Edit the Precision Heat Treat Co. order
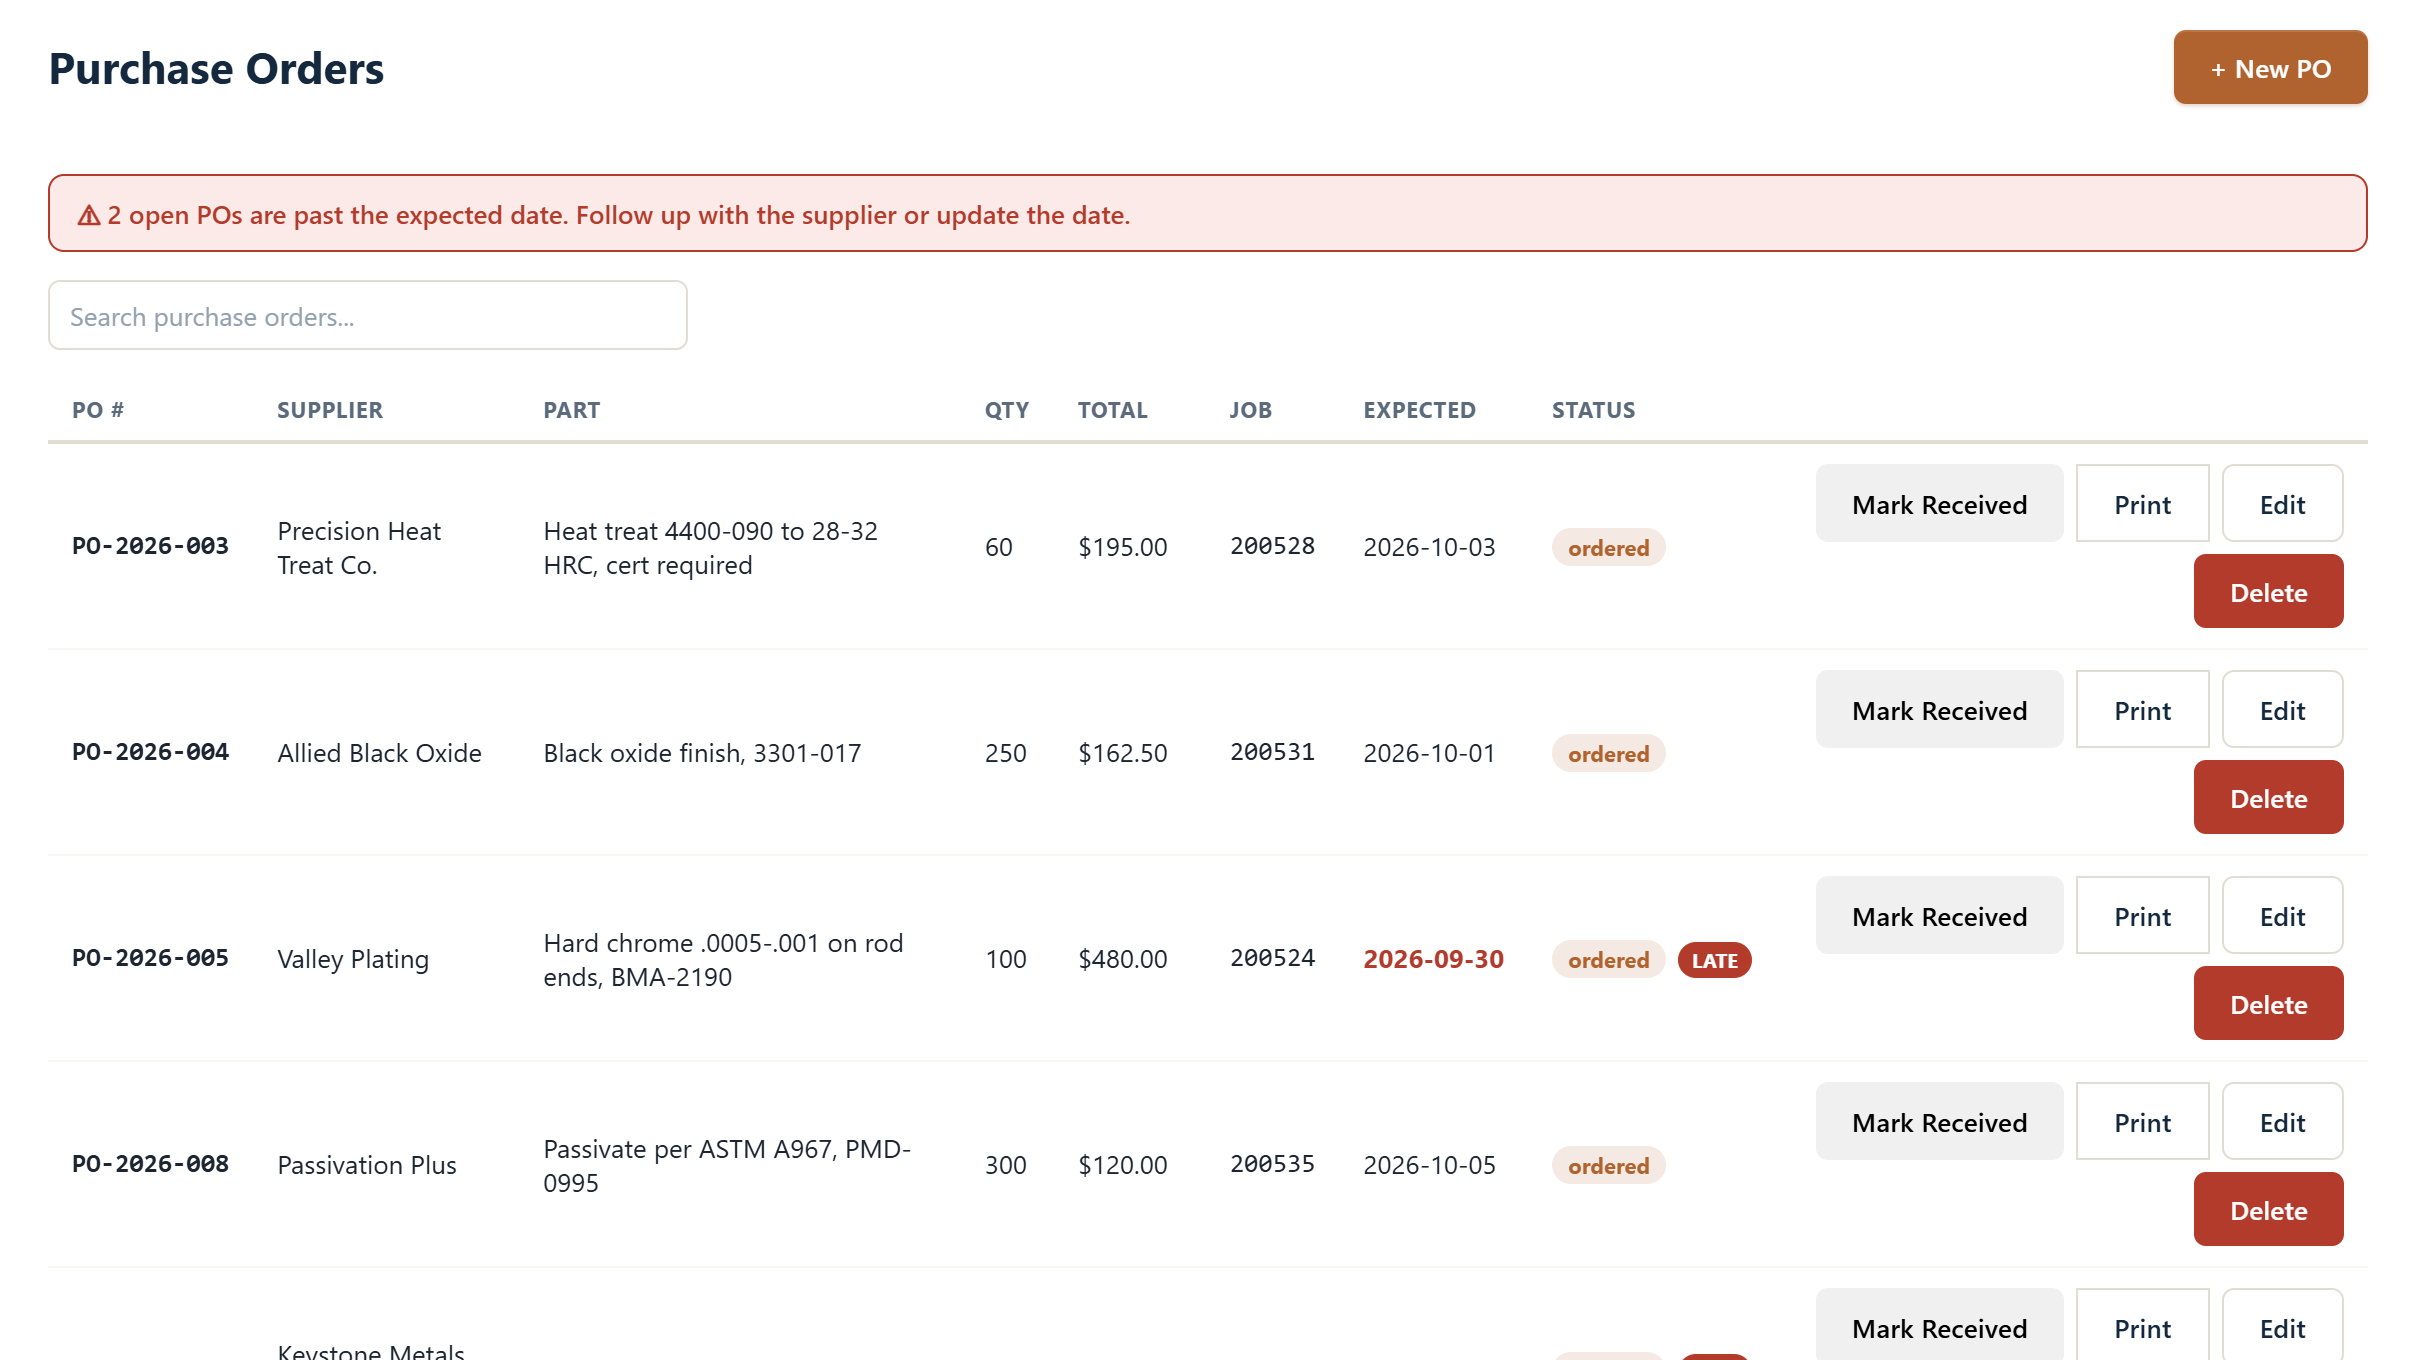2416x1360 pixels. [2282, 504]
